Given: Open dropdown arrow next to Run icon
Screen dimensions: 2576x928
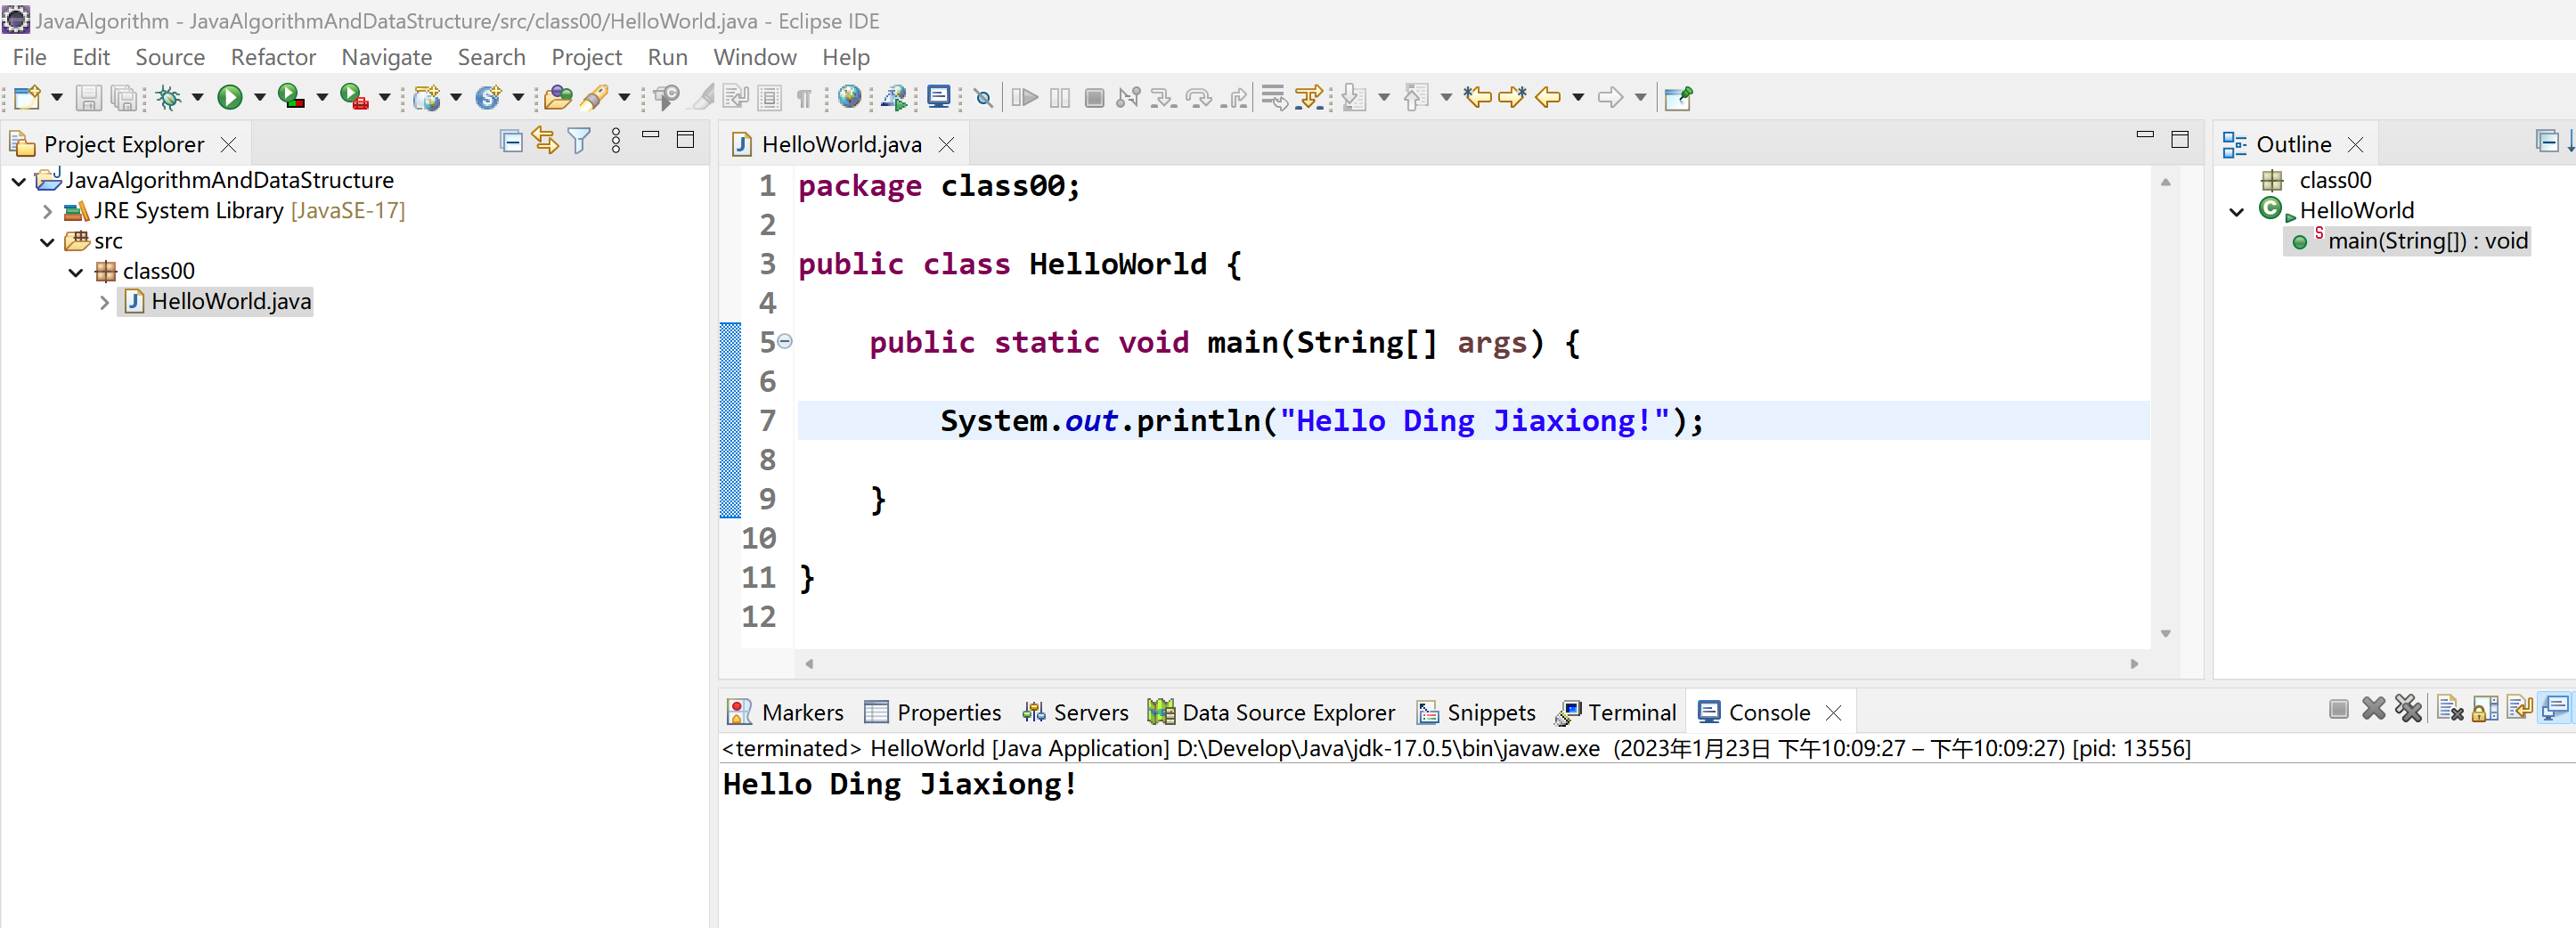Looking at the screenshot, I should [x=260, y=97].
